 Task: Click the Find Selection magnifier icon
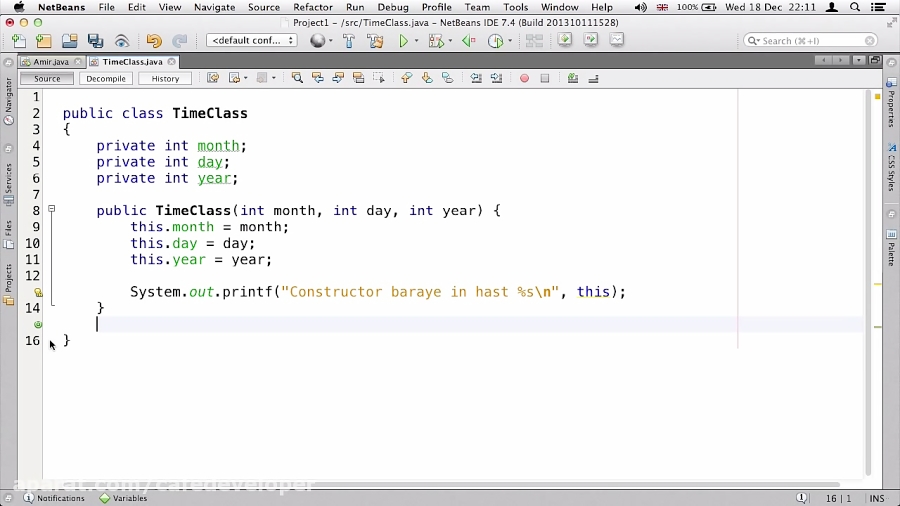pos(297,78)
